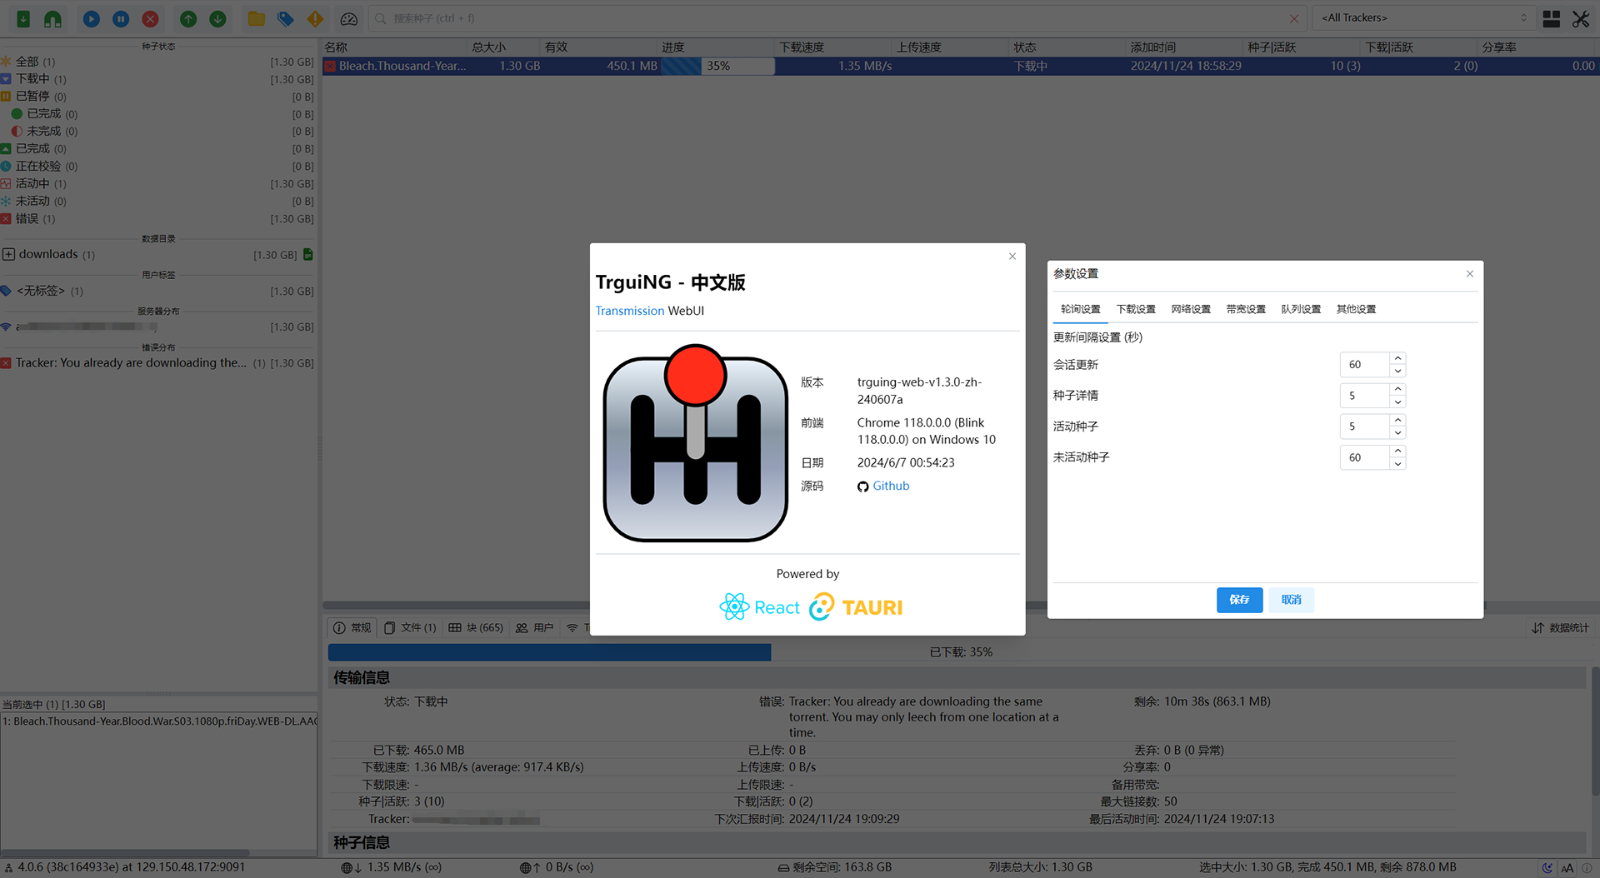Click the blue tag labels icon
The width and height of the screenshot is (1600, 878).
click(286, 18)
